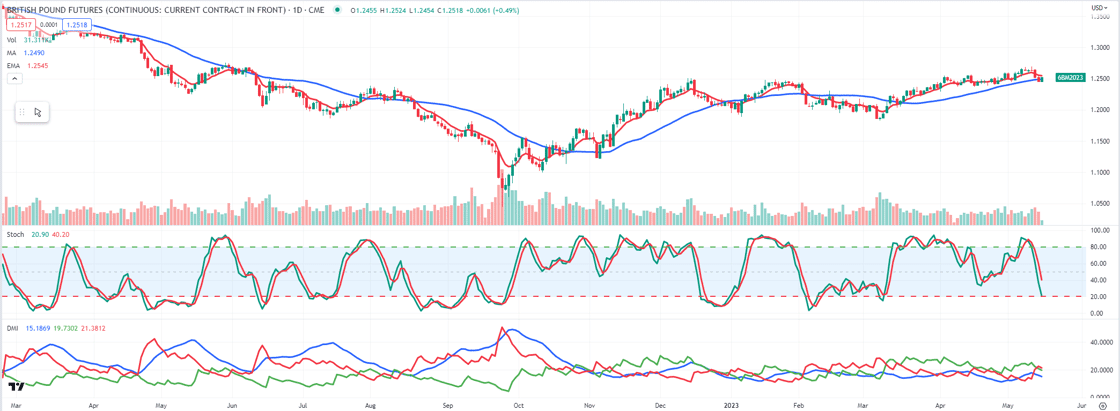Viewport: 1120px width, 411px height.
Task: Select the arrow cursor tool
Action: (38, 112)
